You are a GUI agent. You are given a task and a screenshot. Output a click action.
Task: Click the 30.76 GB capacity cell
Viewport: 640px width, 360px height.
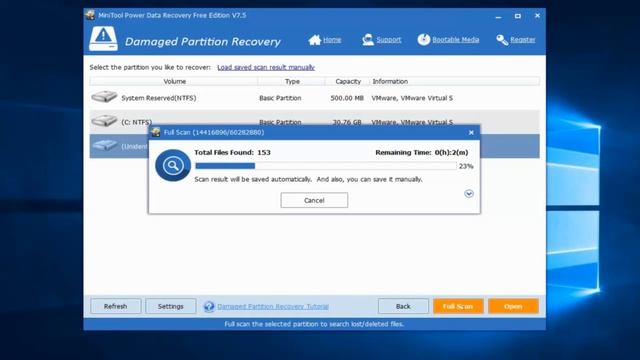[x=347, y=122]
